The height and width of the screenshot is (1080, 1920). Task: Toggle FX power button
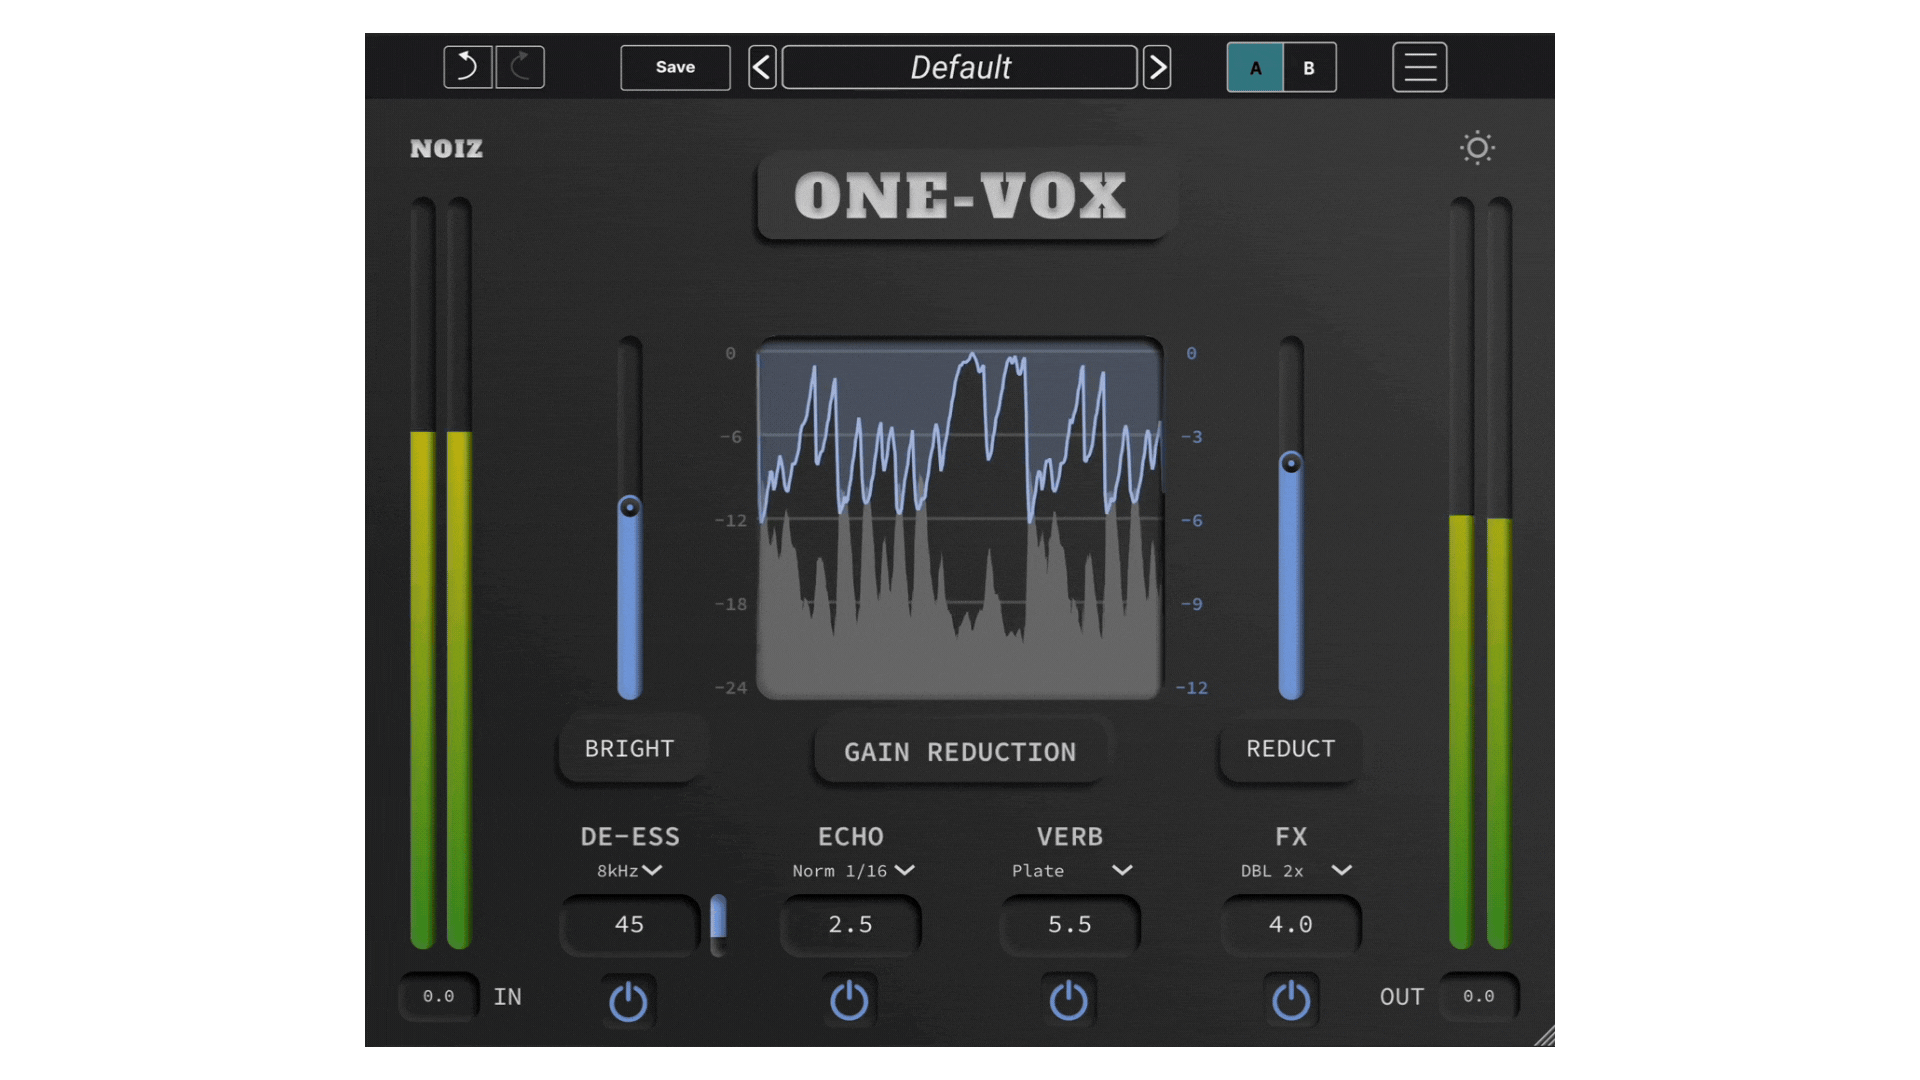pyautogui.click(x=1291, y=1000)
